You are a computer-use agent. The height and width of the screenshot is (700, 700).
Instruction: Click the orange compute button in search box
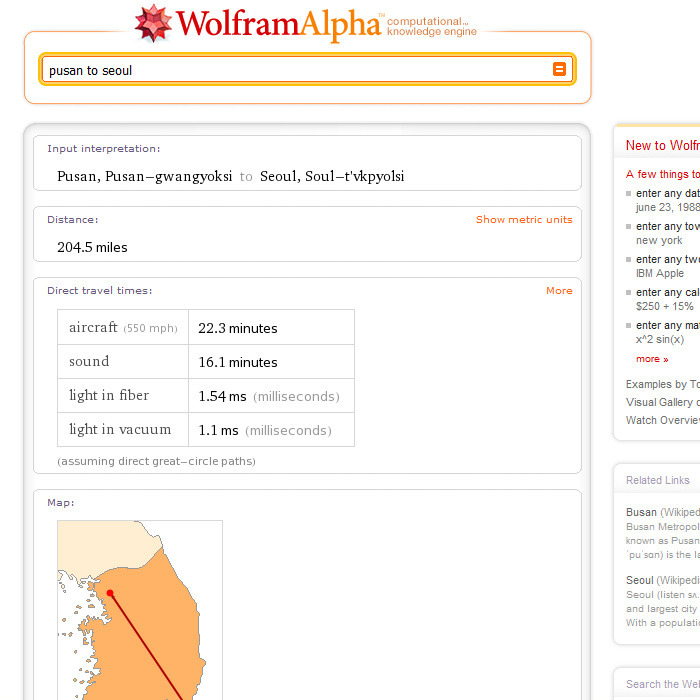tap(559, 69)
